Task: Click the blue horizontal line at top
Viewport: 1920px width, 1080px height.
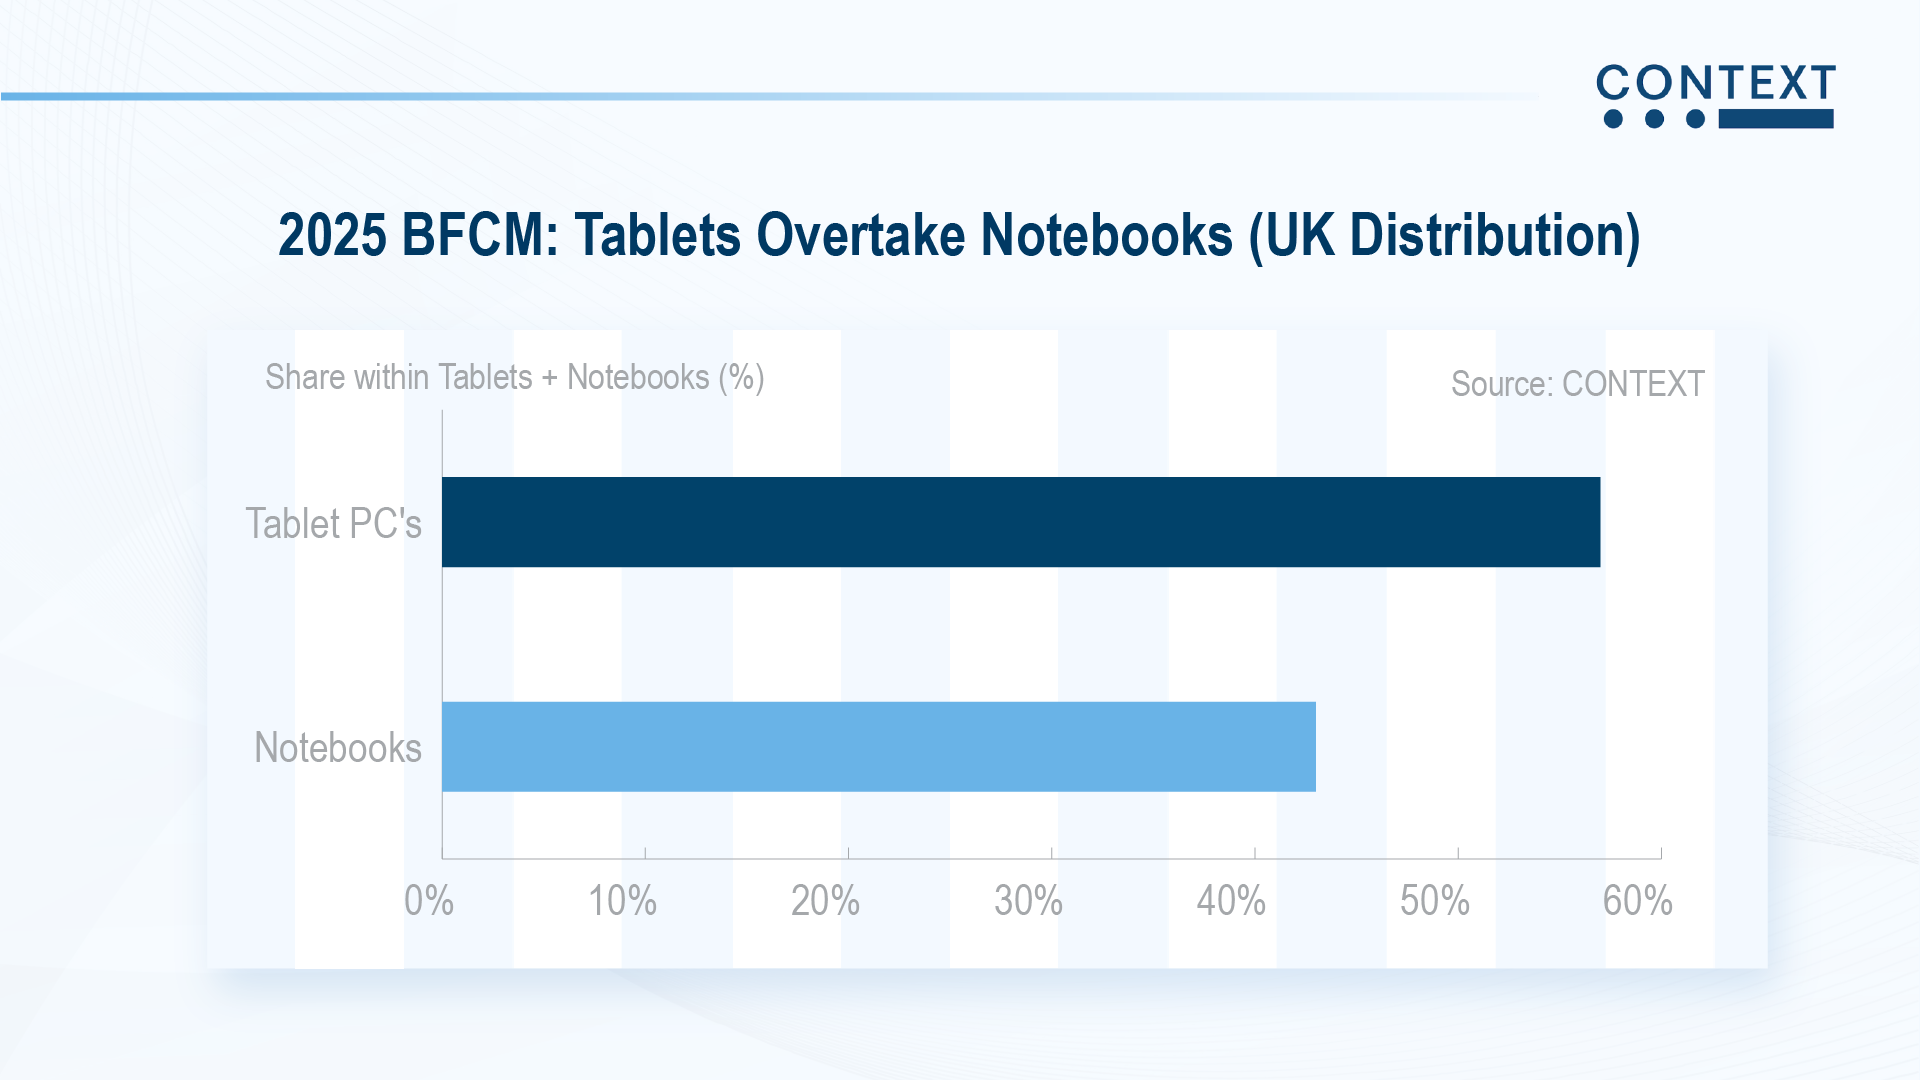Action: pyautogui.click(x=600, y=97)
